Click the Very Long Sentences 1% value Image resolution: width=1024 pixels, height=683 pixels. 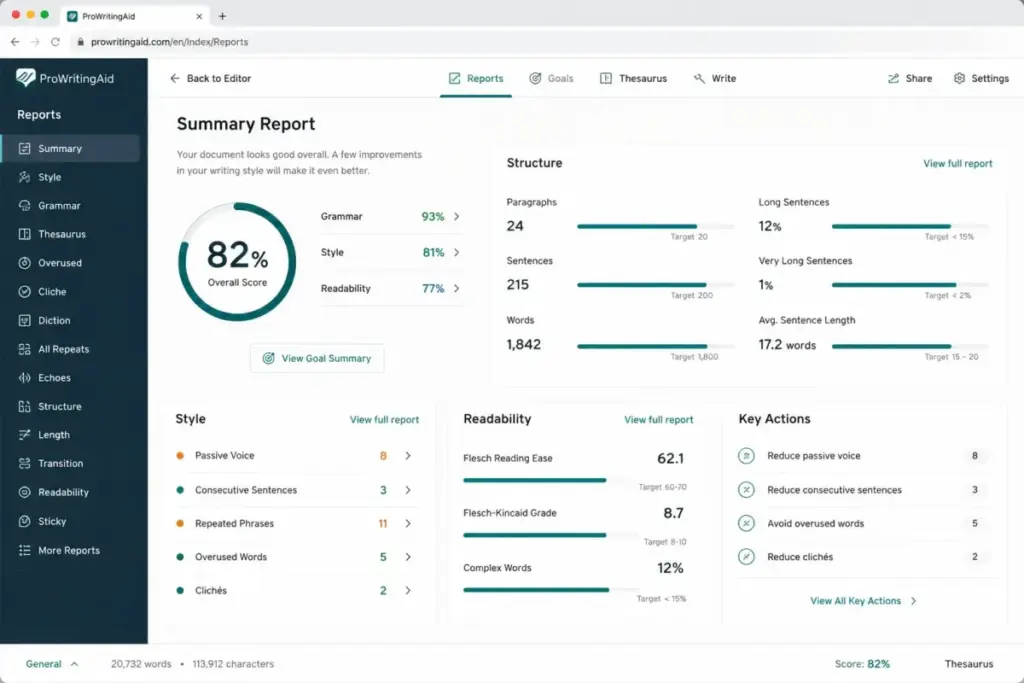pyautogui.click(x=765, y=285)
